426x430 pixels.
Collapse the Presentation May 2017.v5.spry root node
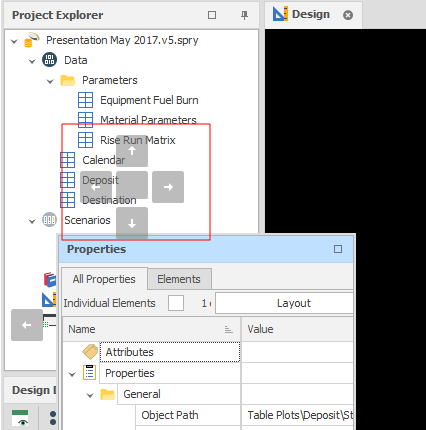[14, 41]
